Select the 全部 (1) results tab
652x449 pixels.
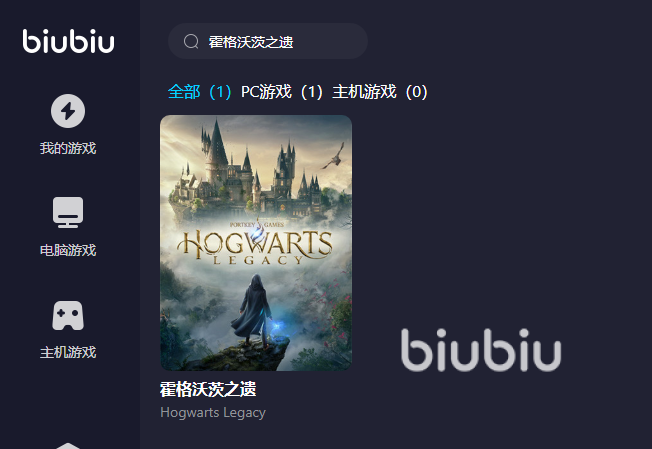pyautogui.click(x=200, y=92)
